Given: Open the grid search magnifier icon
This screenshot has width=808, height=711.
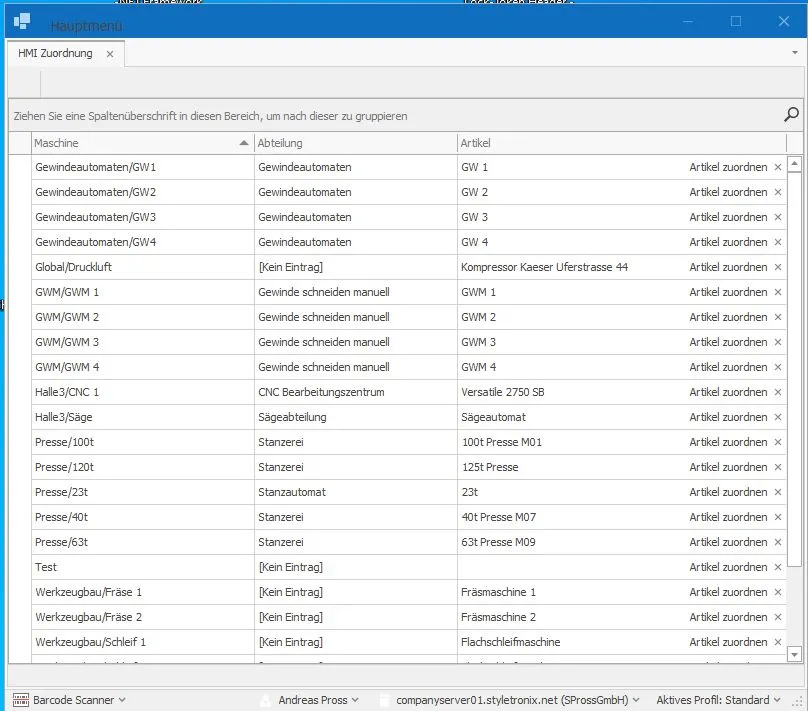Looking at the screenshot, I should (x=791, y=114).
